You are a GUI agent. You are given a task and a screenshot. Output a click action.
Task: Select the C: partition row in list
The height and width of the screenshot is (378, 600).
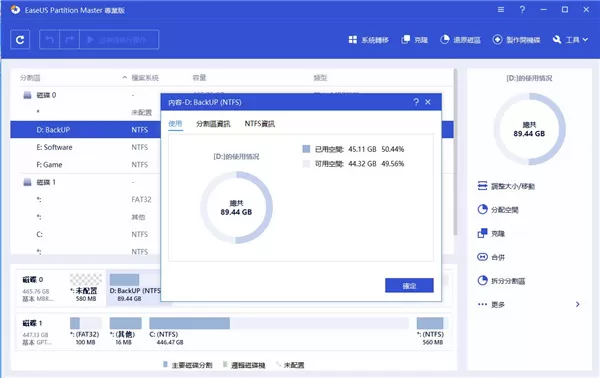tap(85, 234)
